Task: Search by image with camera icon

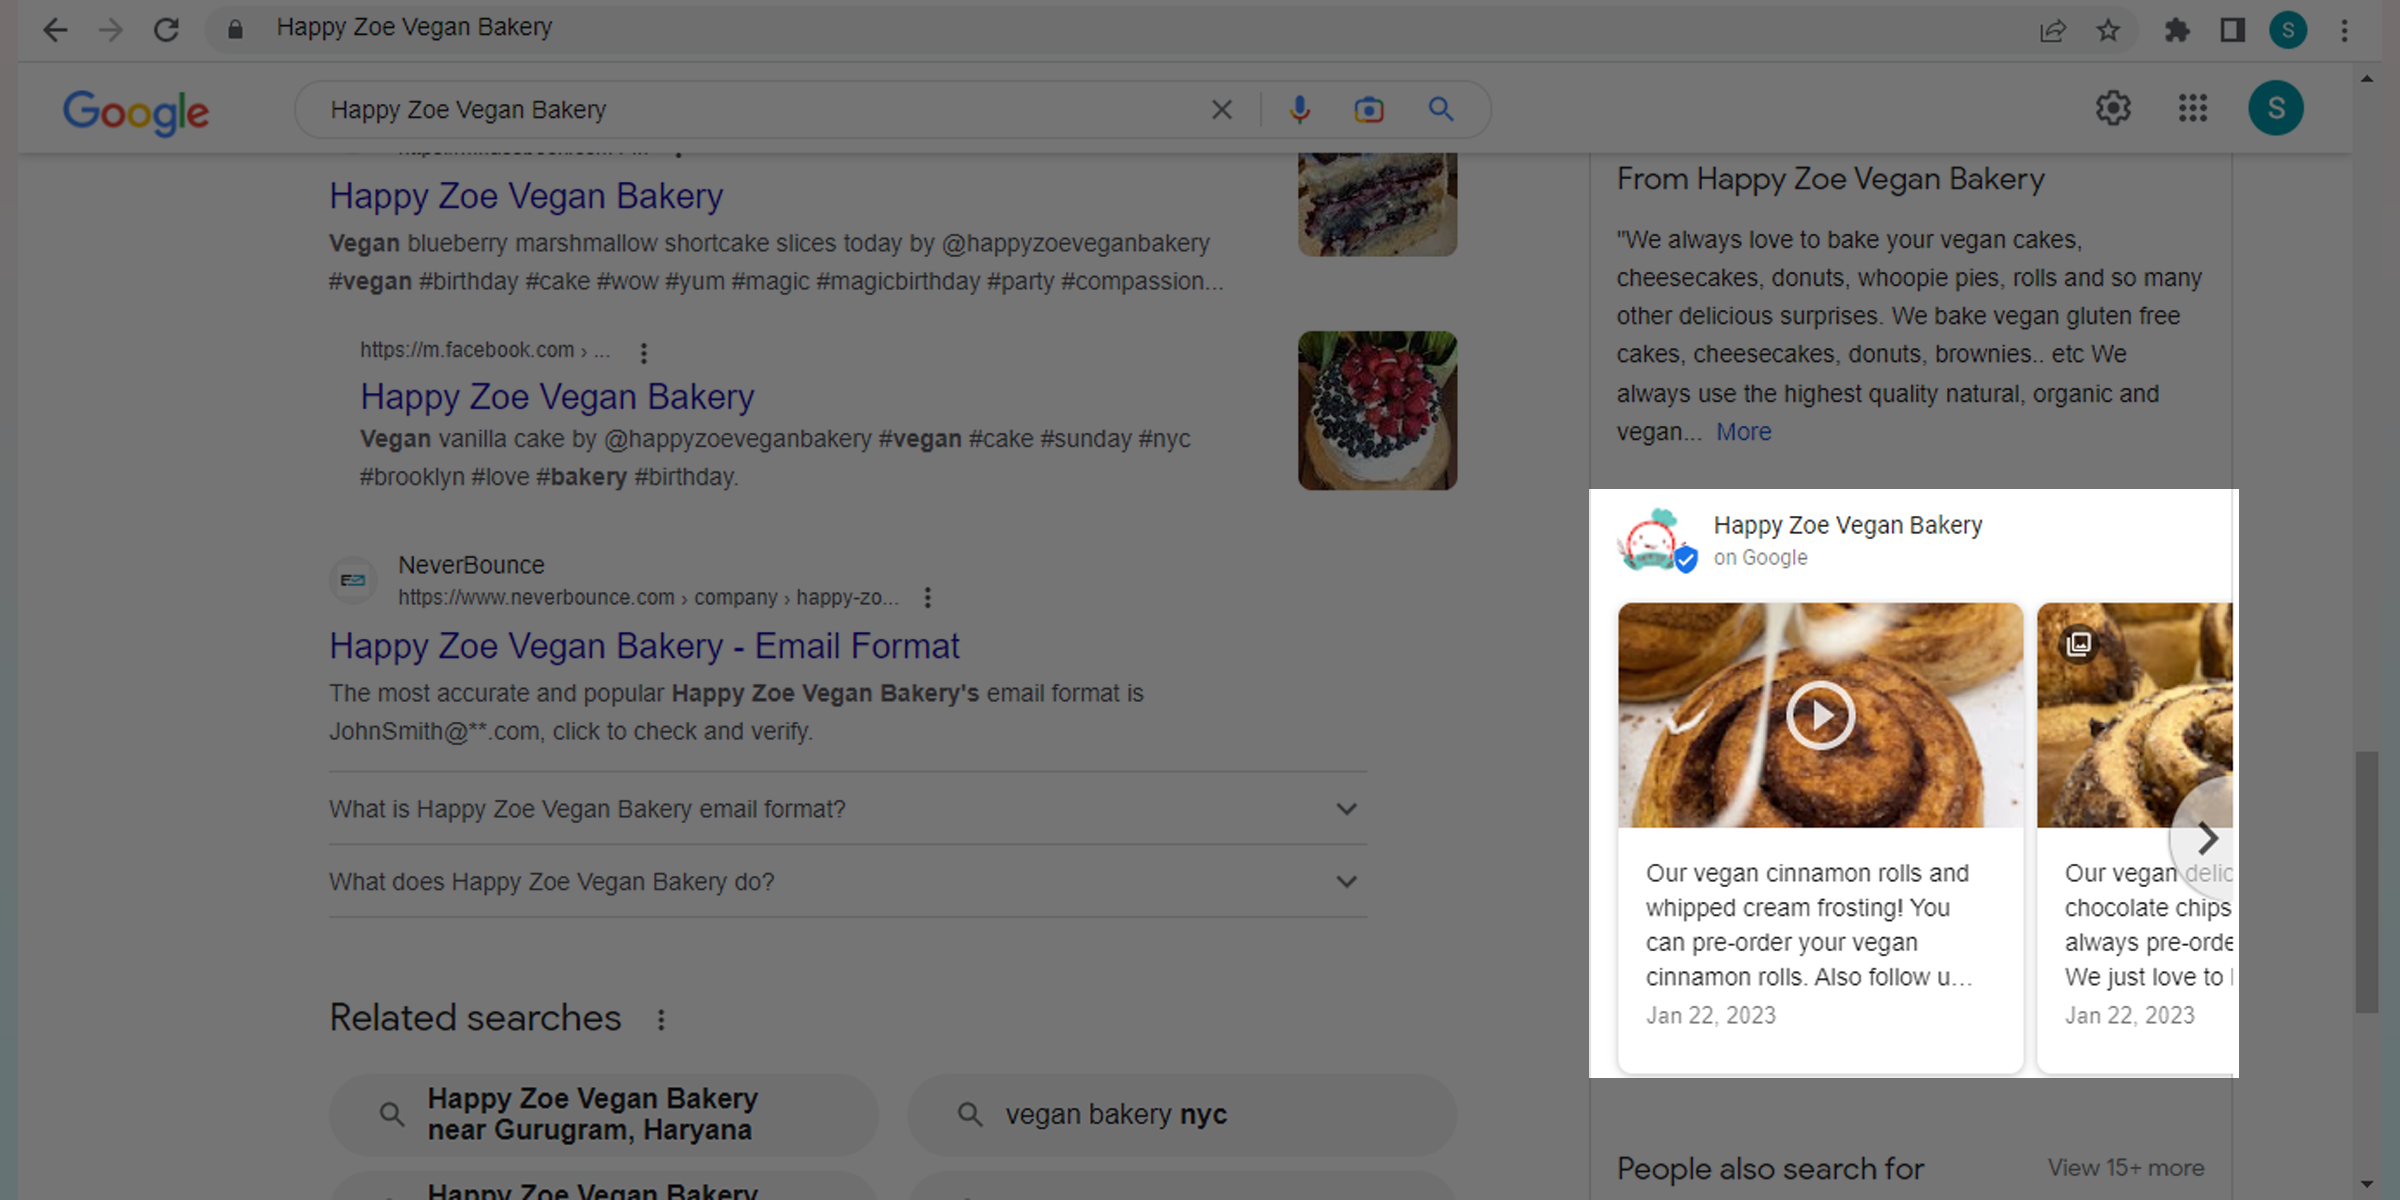Action: (x=1369, y=109)
